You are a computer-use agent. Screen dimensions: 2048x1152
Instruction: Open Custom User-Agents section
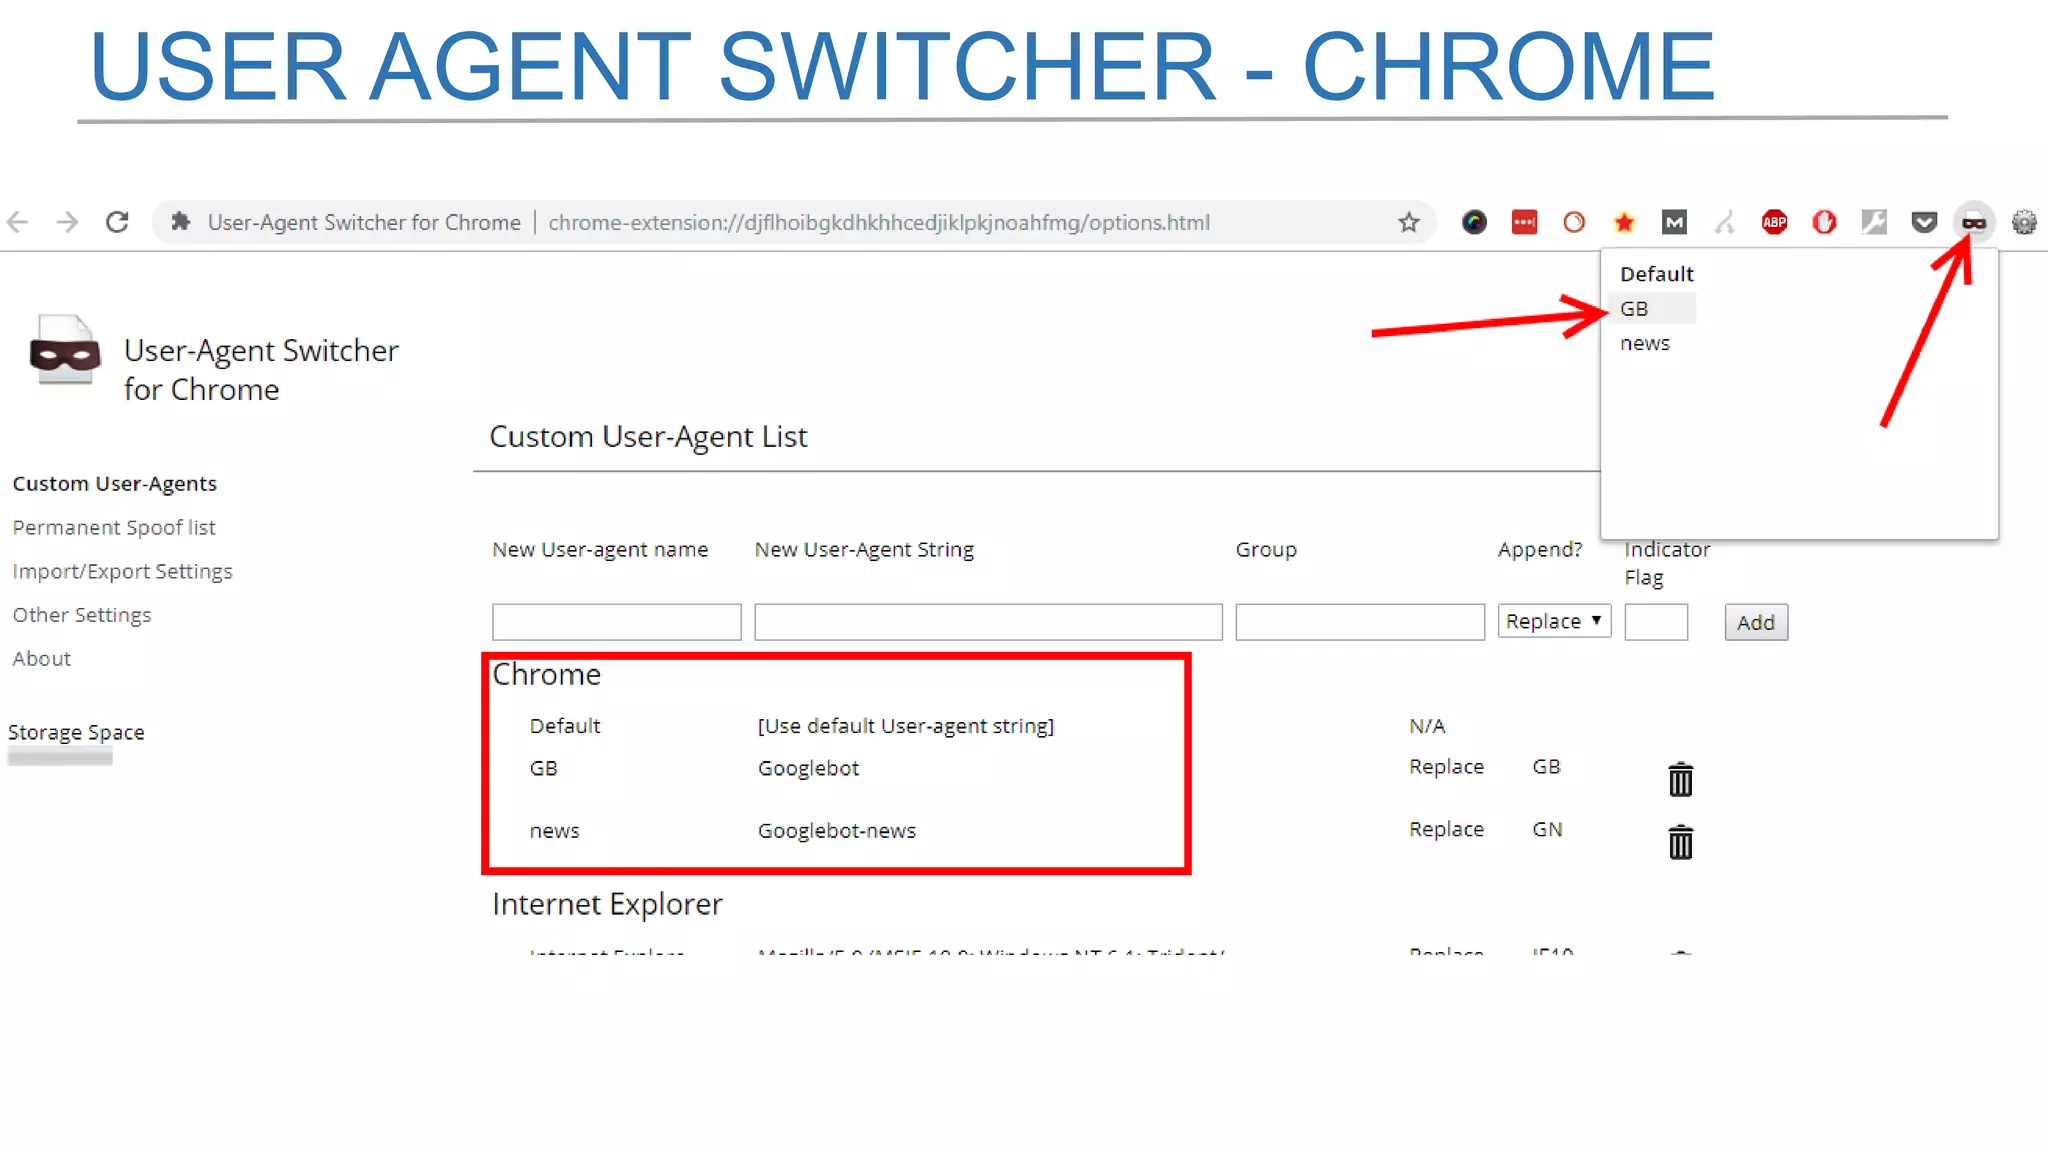pos(115,484)
